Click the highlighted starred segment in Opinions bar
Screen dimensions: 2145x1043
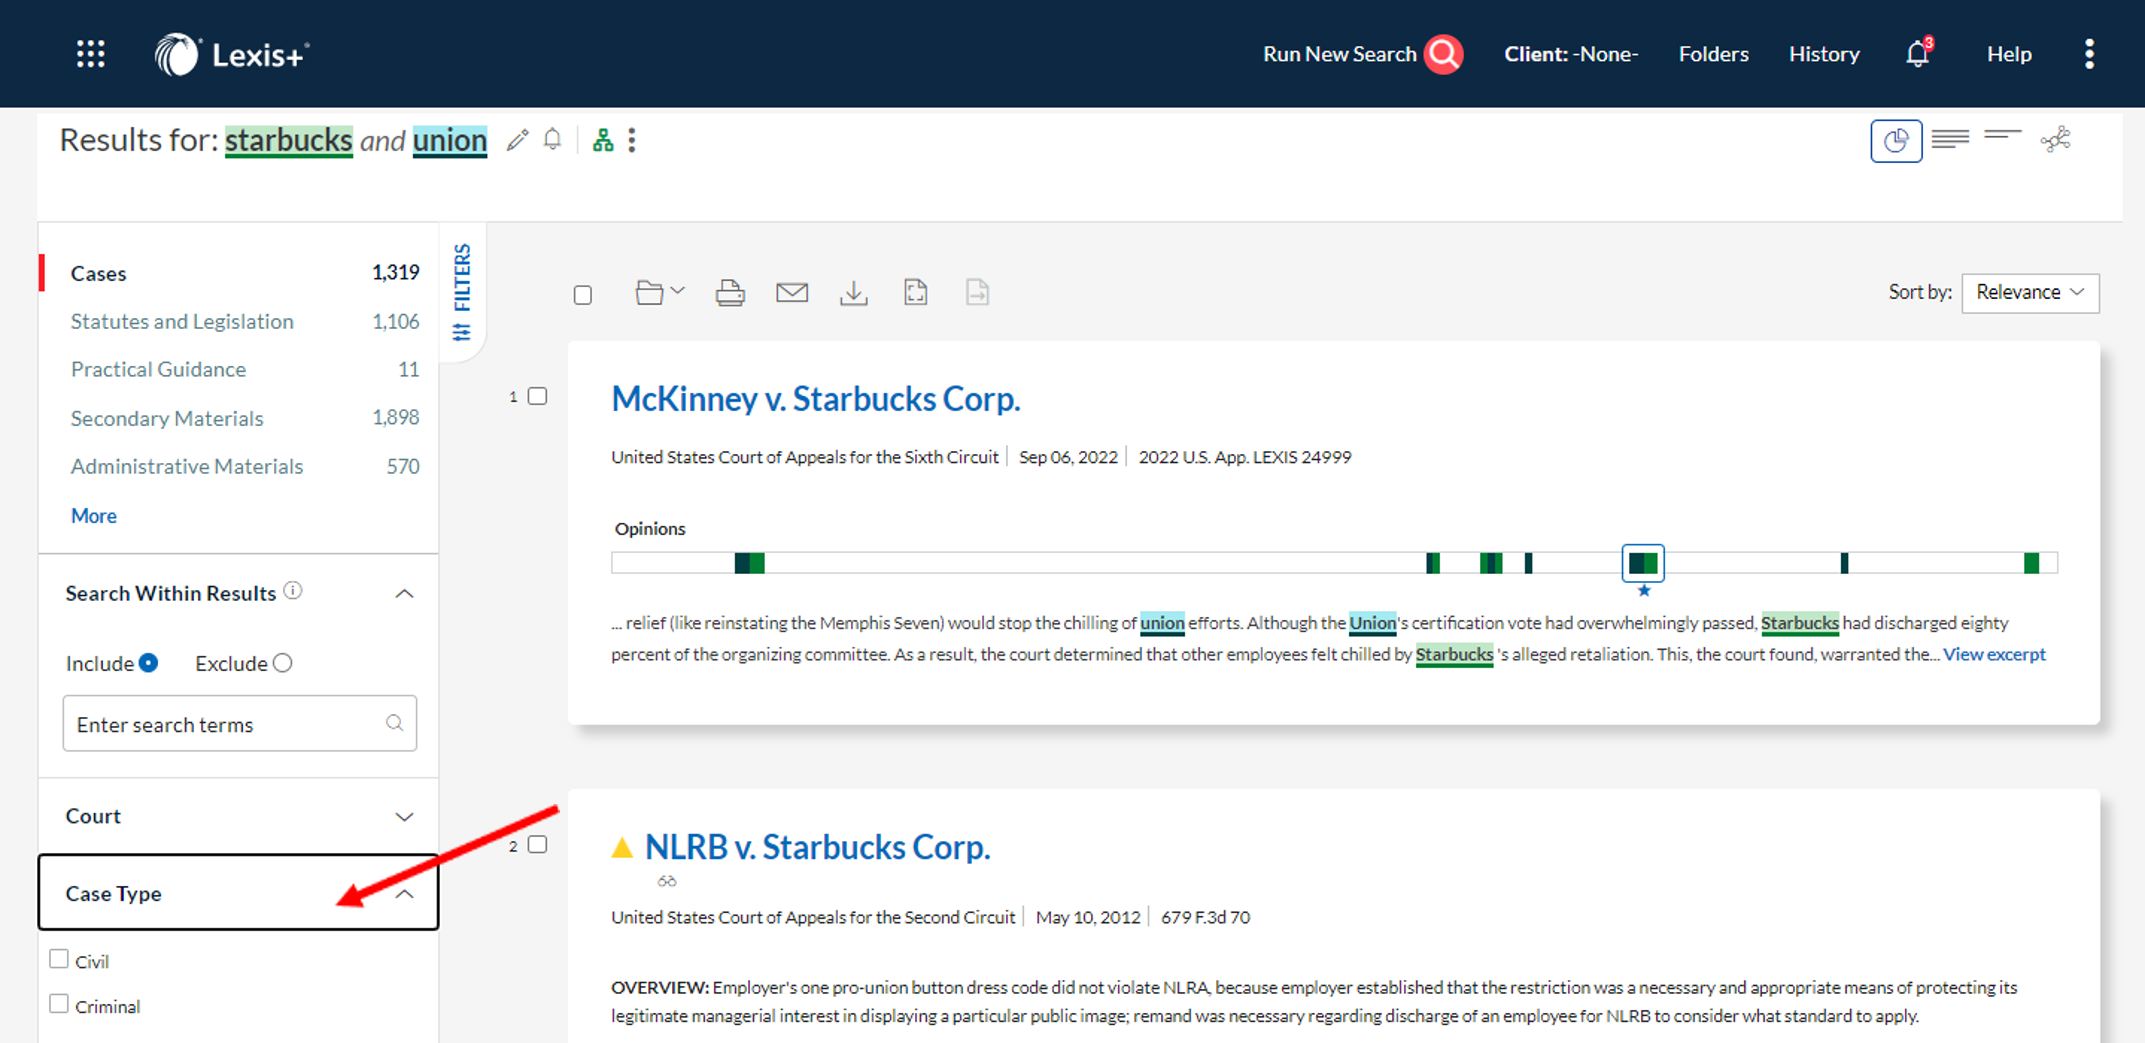[1643, 563]
